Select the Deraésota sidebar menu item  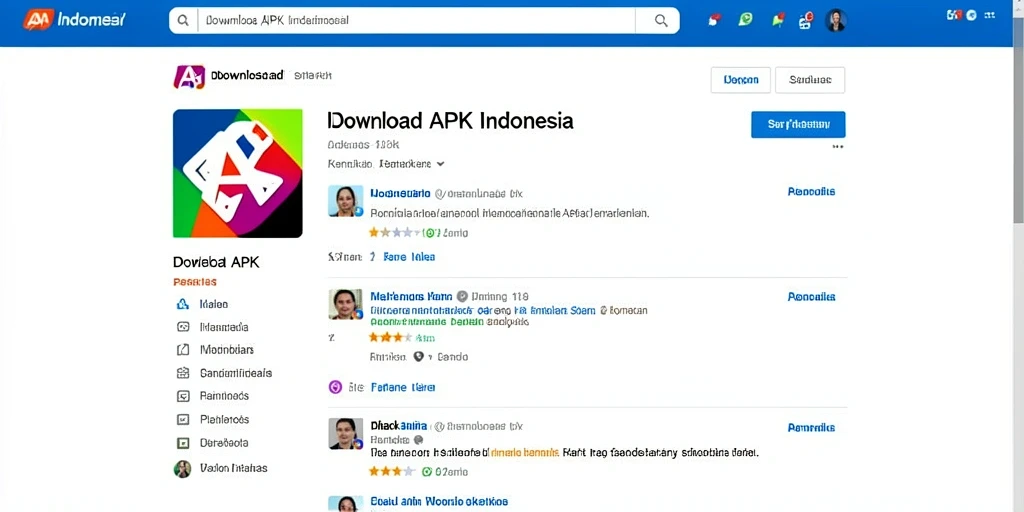point(223,443)
